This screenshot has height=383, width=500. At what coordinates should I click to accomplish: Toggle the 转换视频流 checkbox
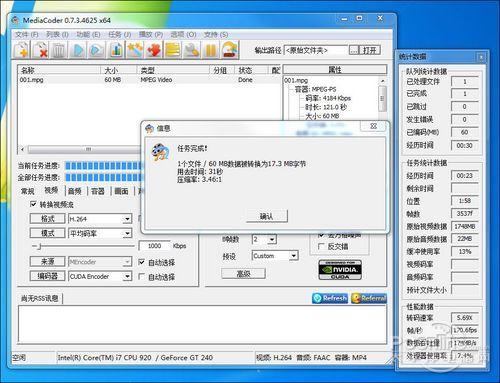click(x=33, y=204)
